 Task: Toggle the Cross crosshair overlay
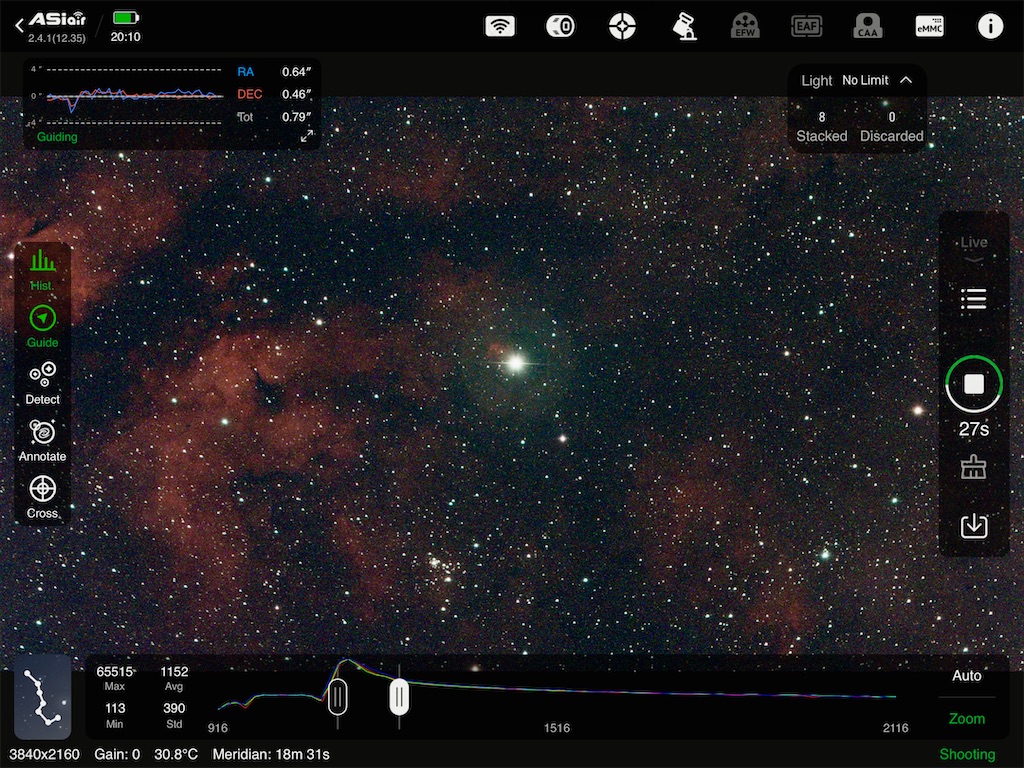click(x=42, y=497)
